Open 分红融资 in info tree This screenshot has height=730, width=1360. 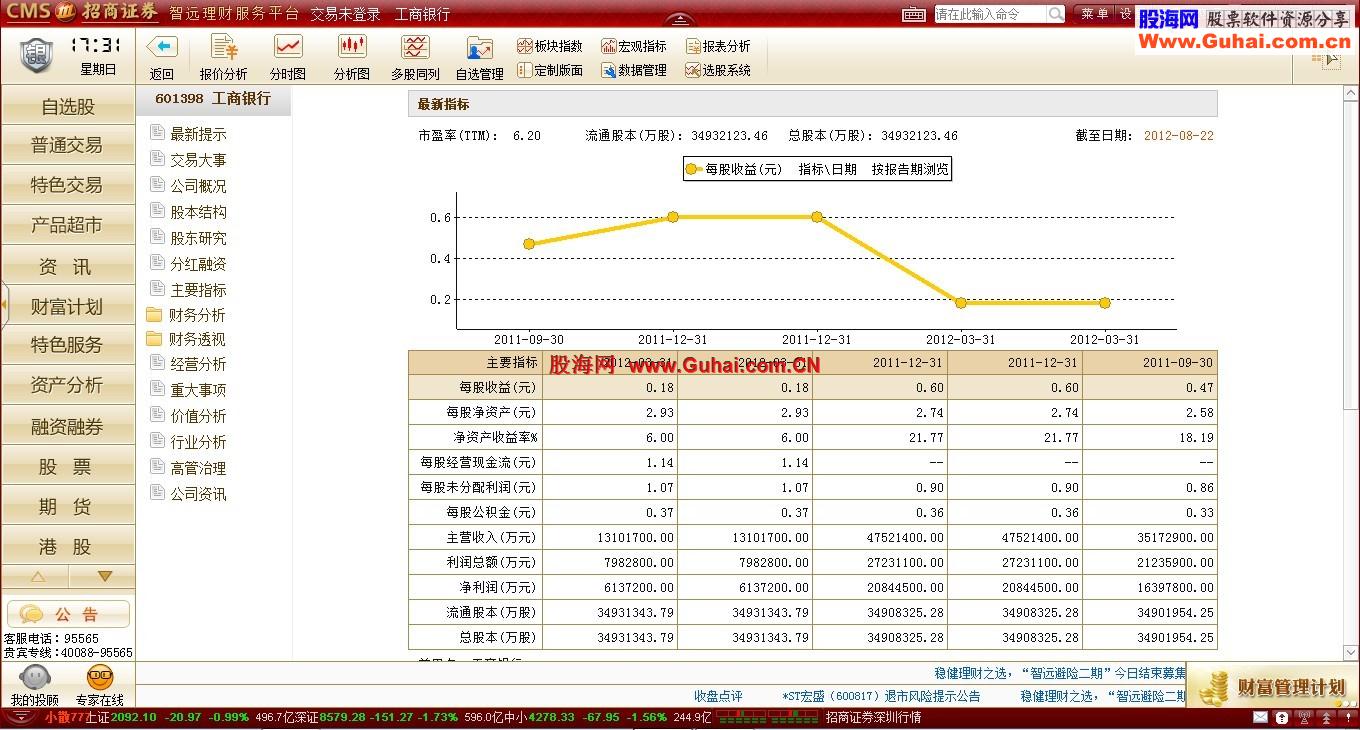198,264
